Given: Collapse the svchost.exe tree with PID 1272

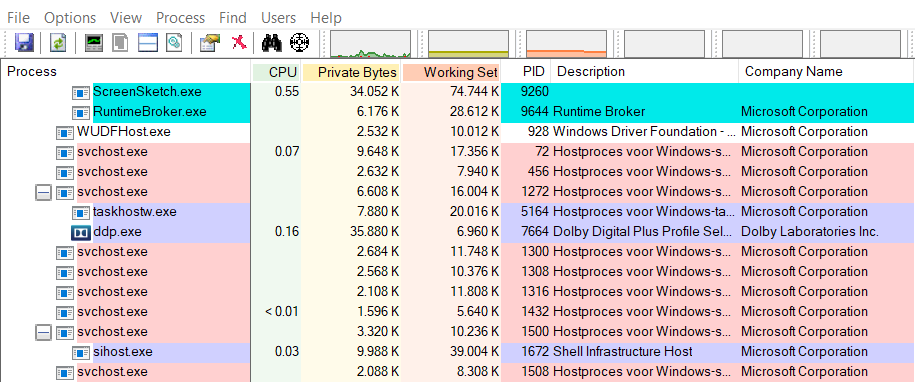Looking at the screenshot, I should click(43, 192).
